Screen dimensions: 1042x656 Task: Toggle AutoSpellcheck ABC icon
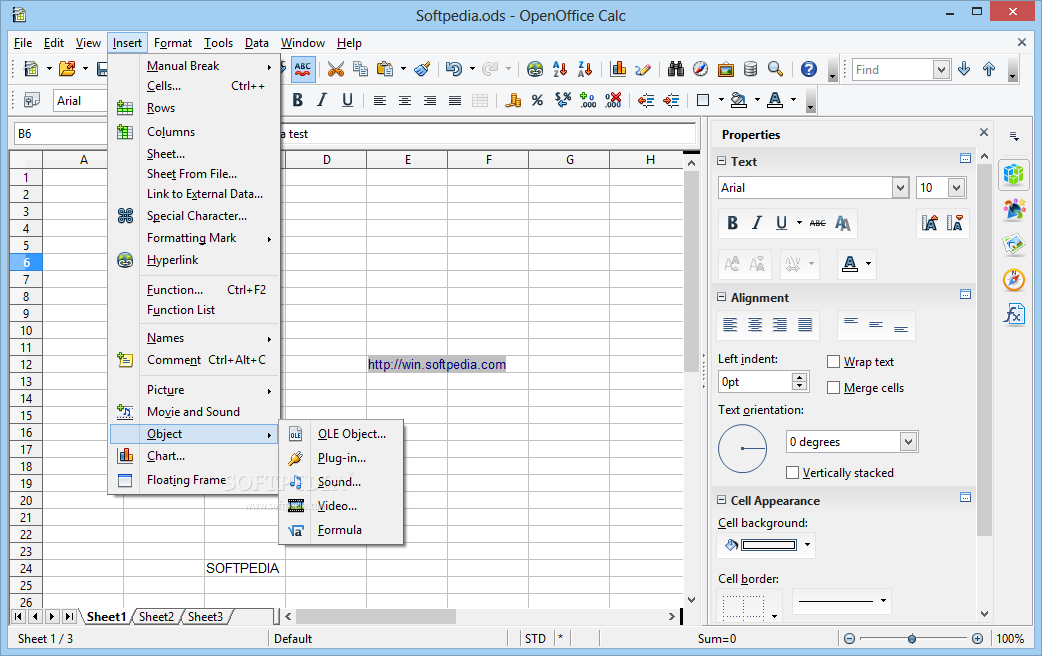point(302,69)
